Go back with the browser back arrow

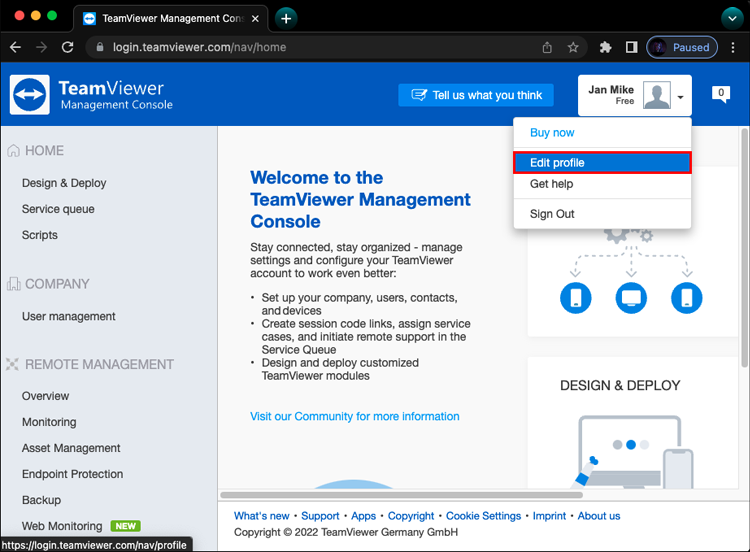[16, 47]
